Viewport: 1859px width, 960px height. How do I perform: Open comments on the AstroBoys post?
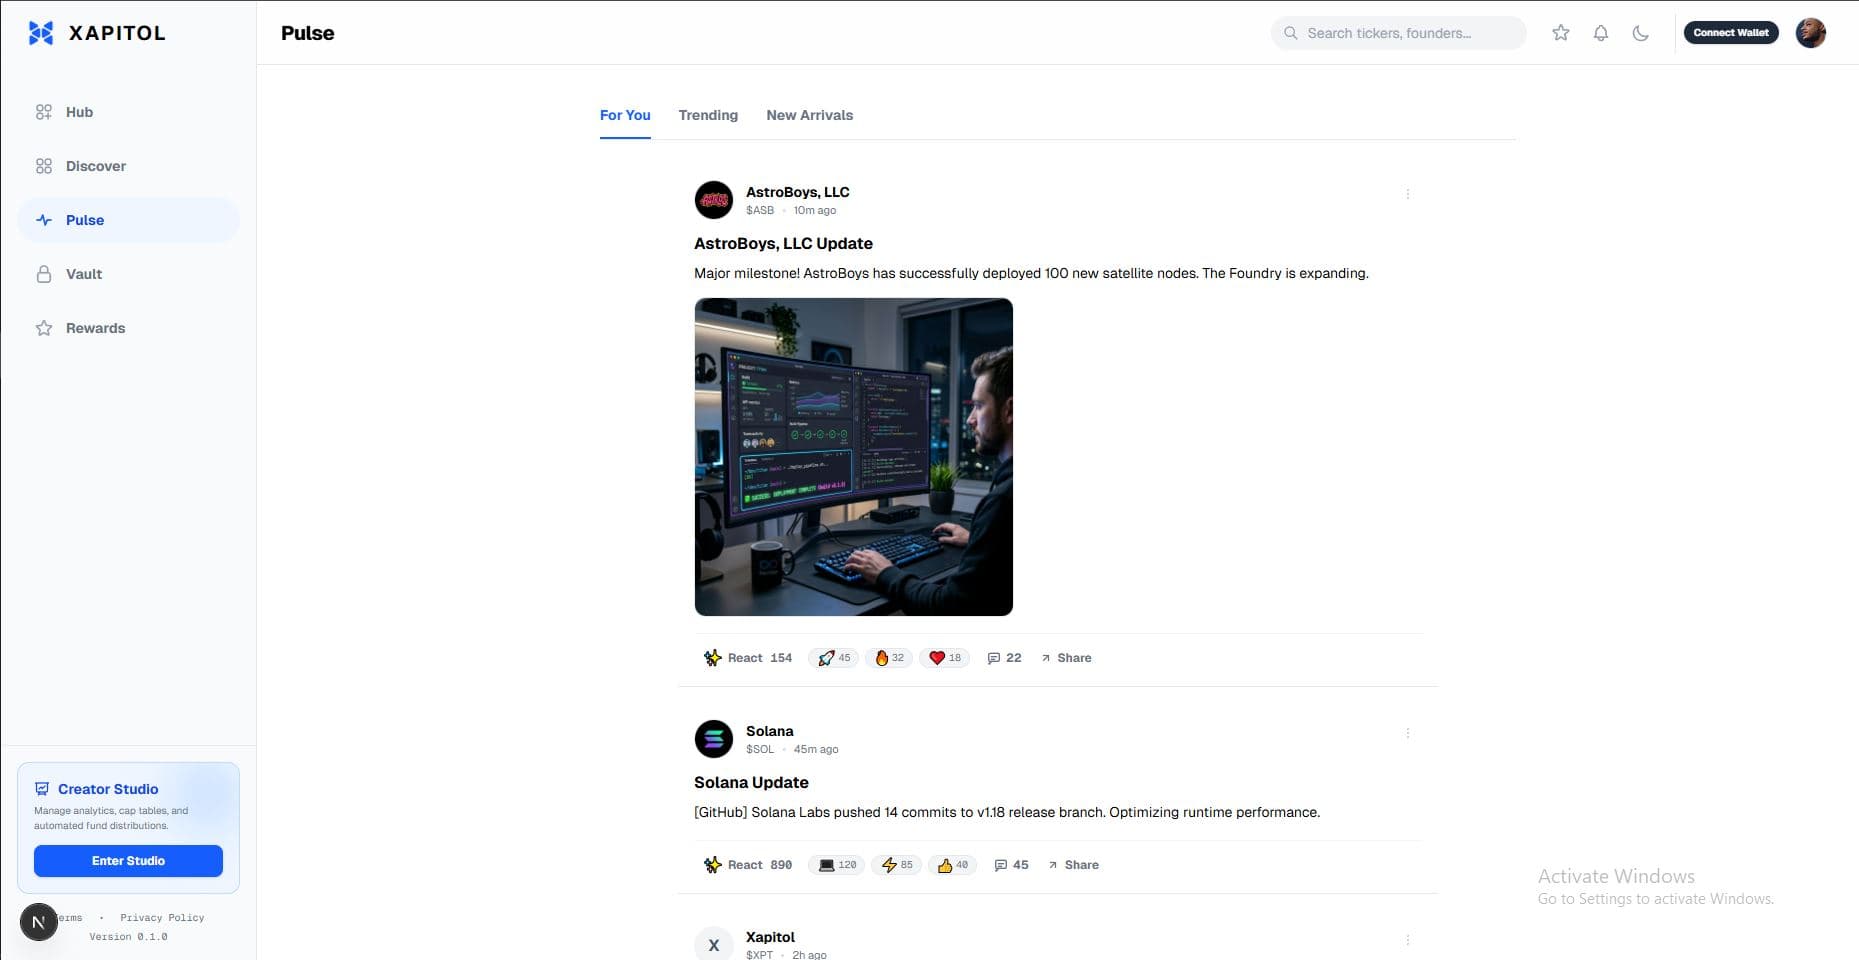coord(1004,658)
